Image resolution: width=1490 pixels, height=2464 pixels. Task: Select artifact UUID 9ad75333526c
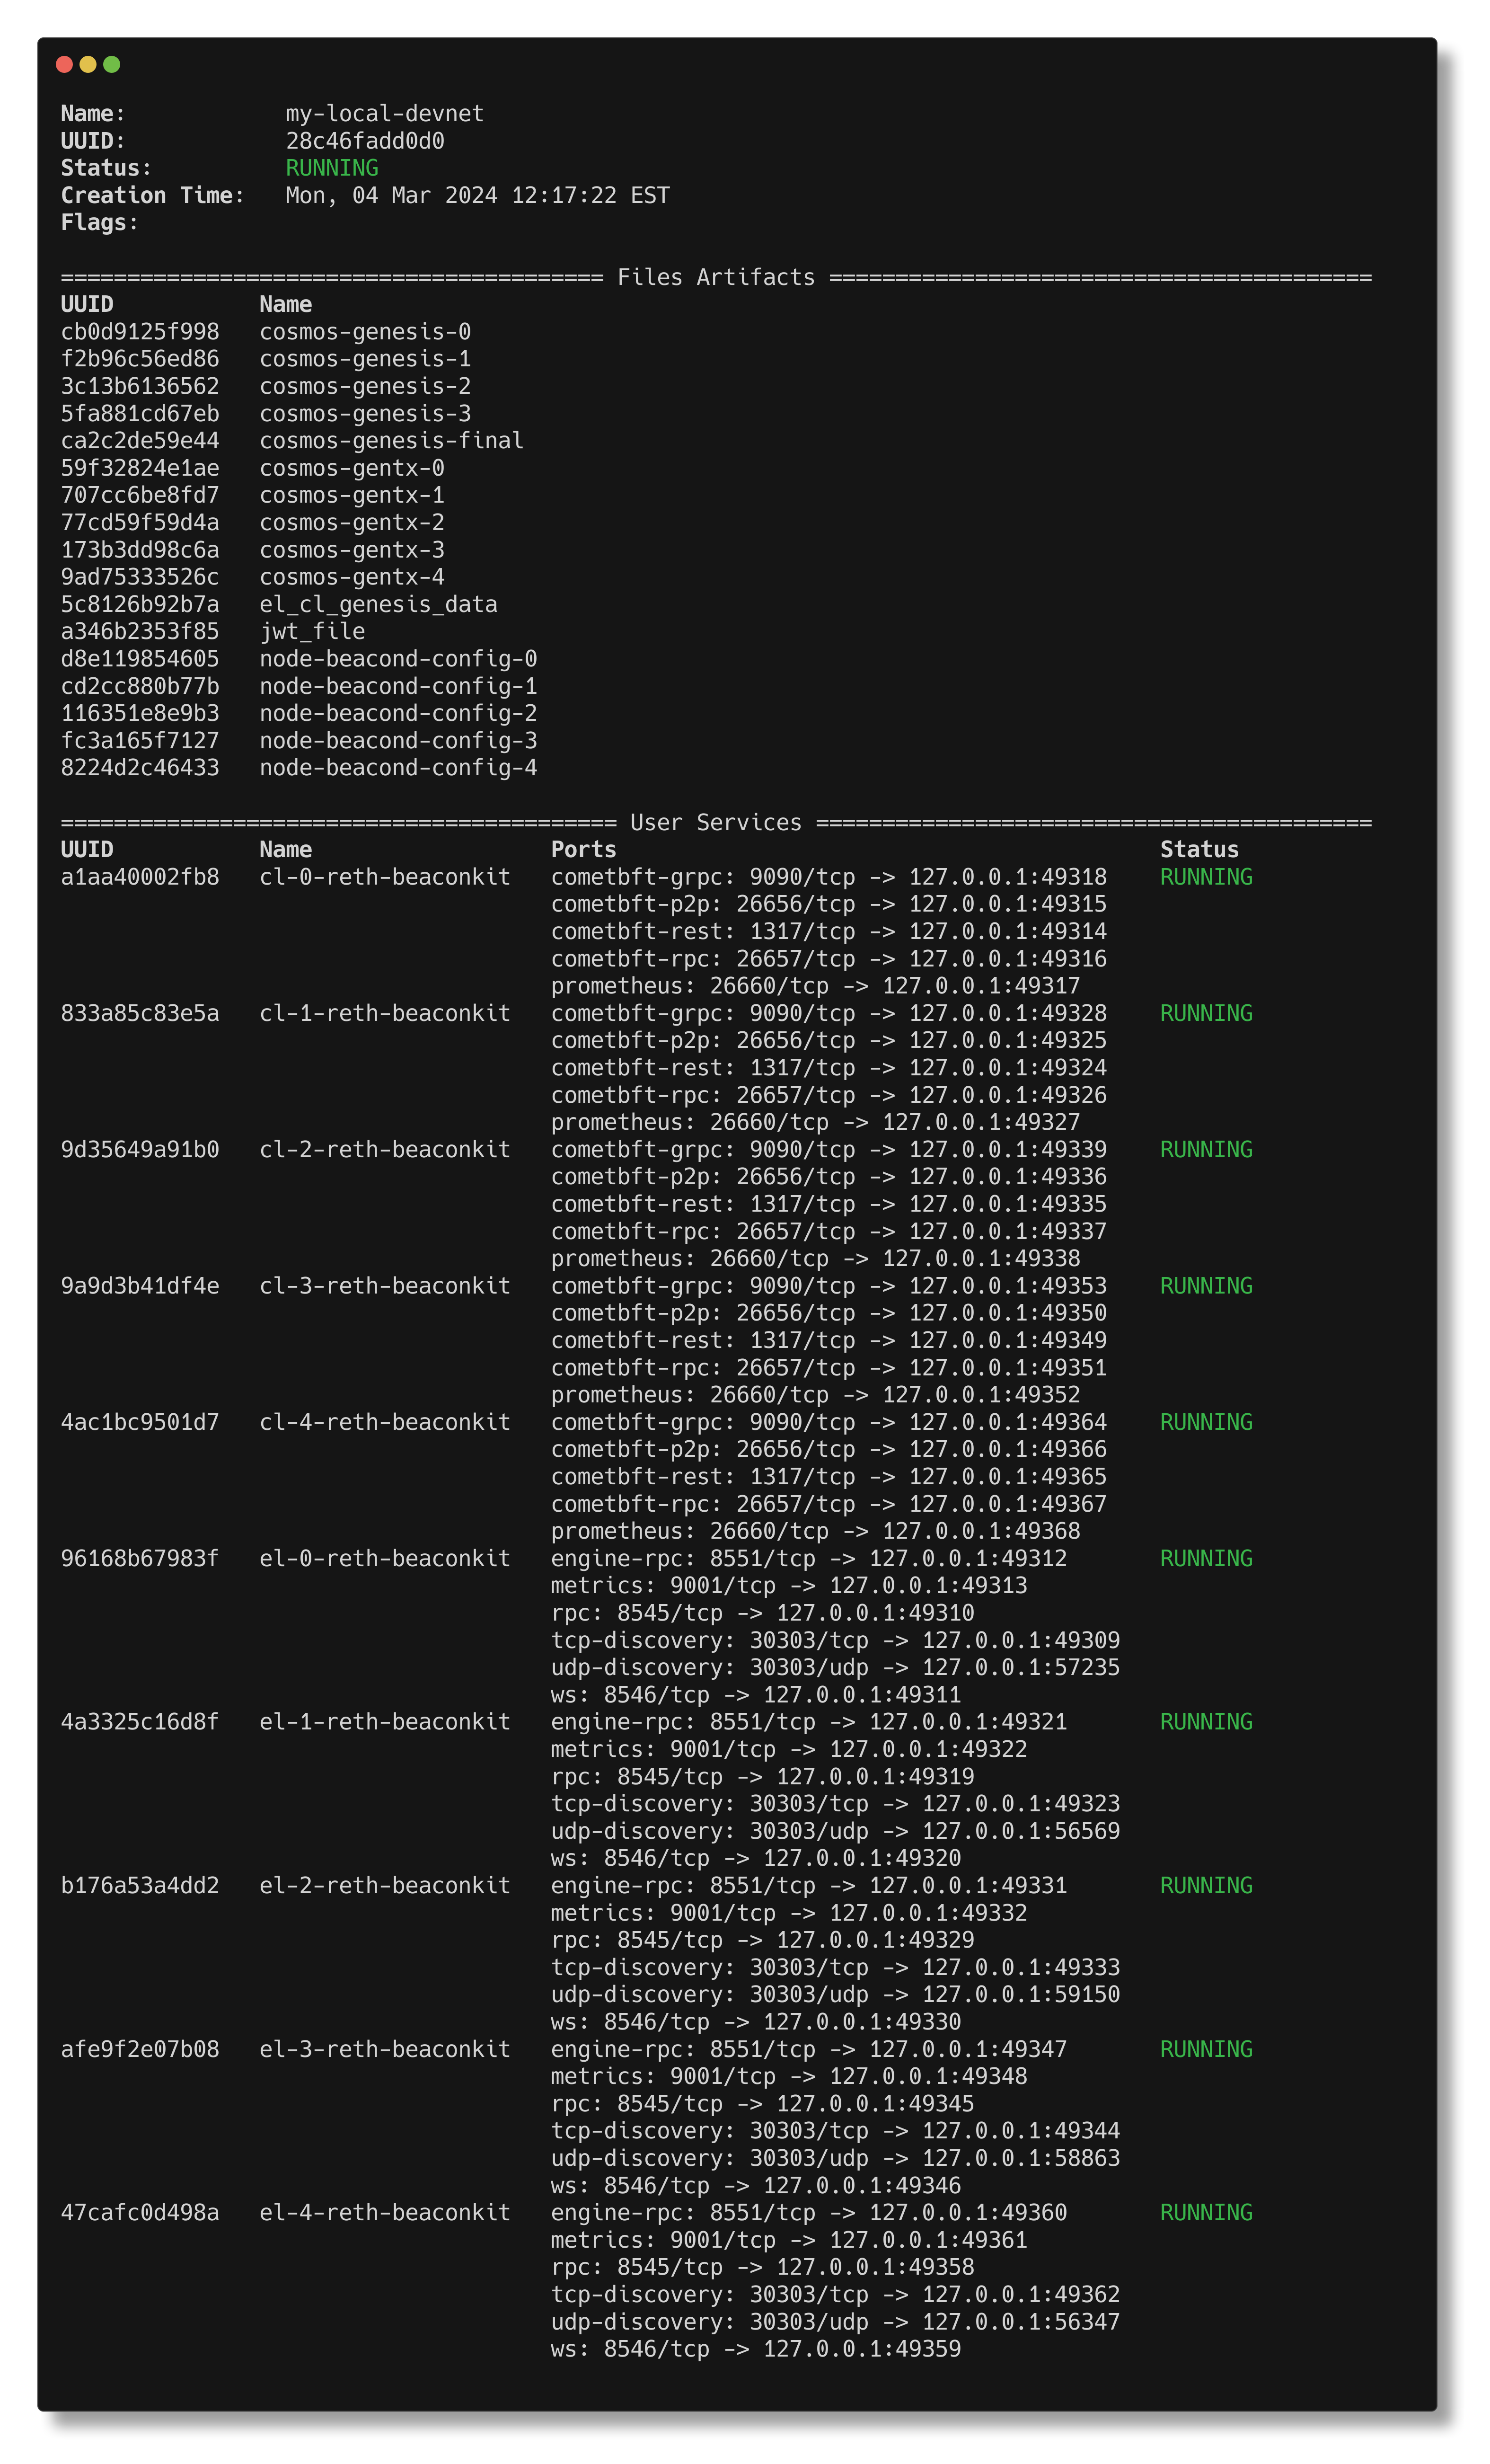[x=140, y=577]
